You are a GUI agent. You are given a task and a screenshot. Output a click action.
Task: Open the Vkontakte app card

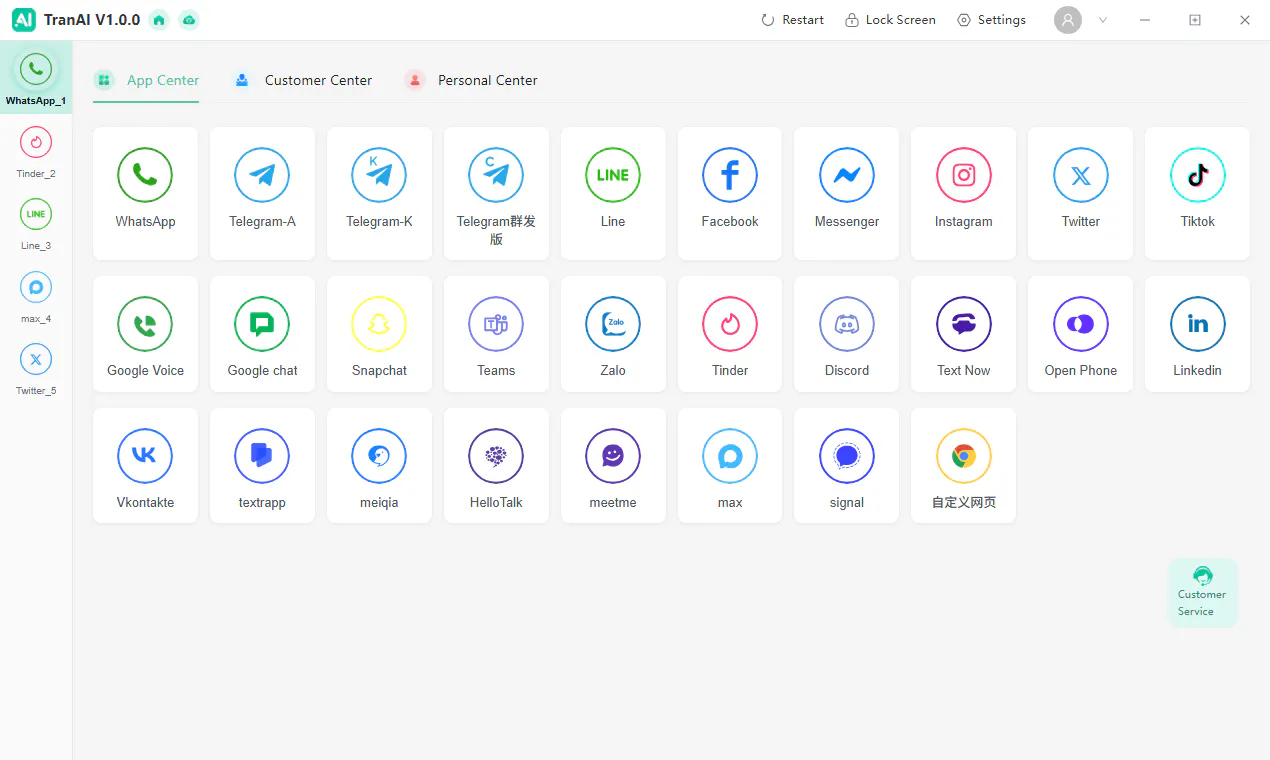[145, 465]
